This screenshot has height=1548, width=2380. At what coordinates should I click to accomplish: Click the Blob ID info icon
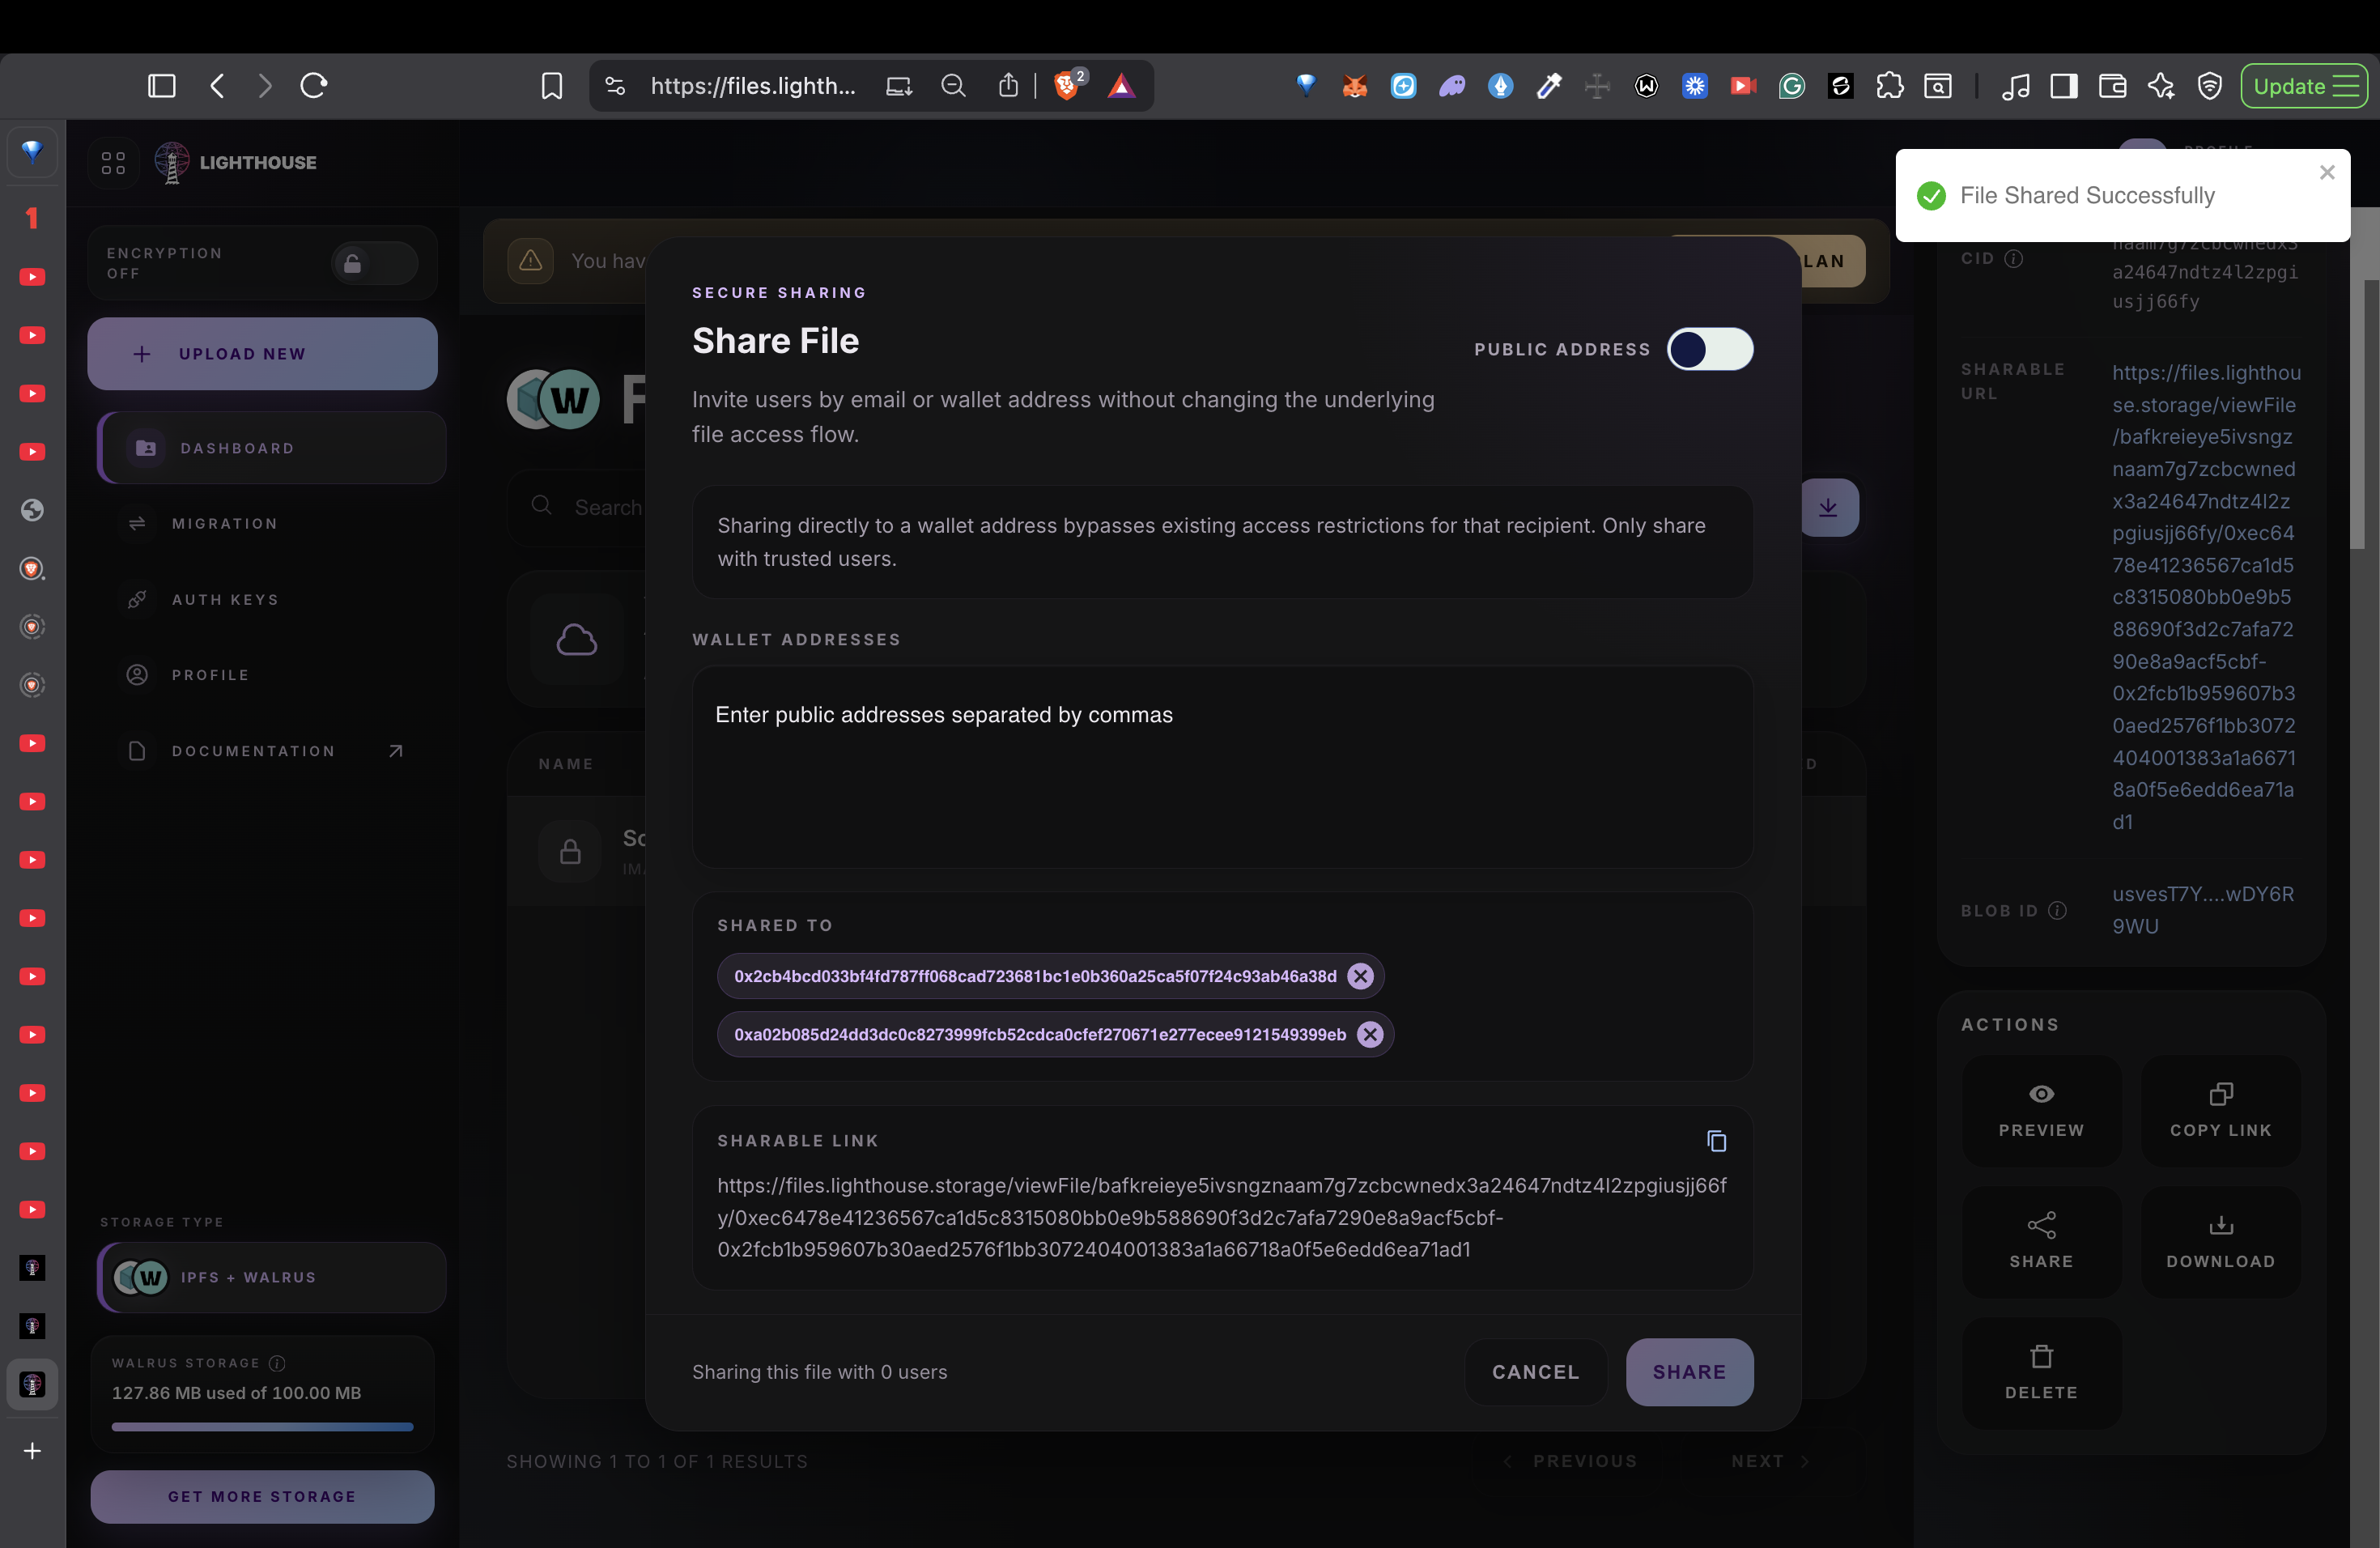point(2057,910)
